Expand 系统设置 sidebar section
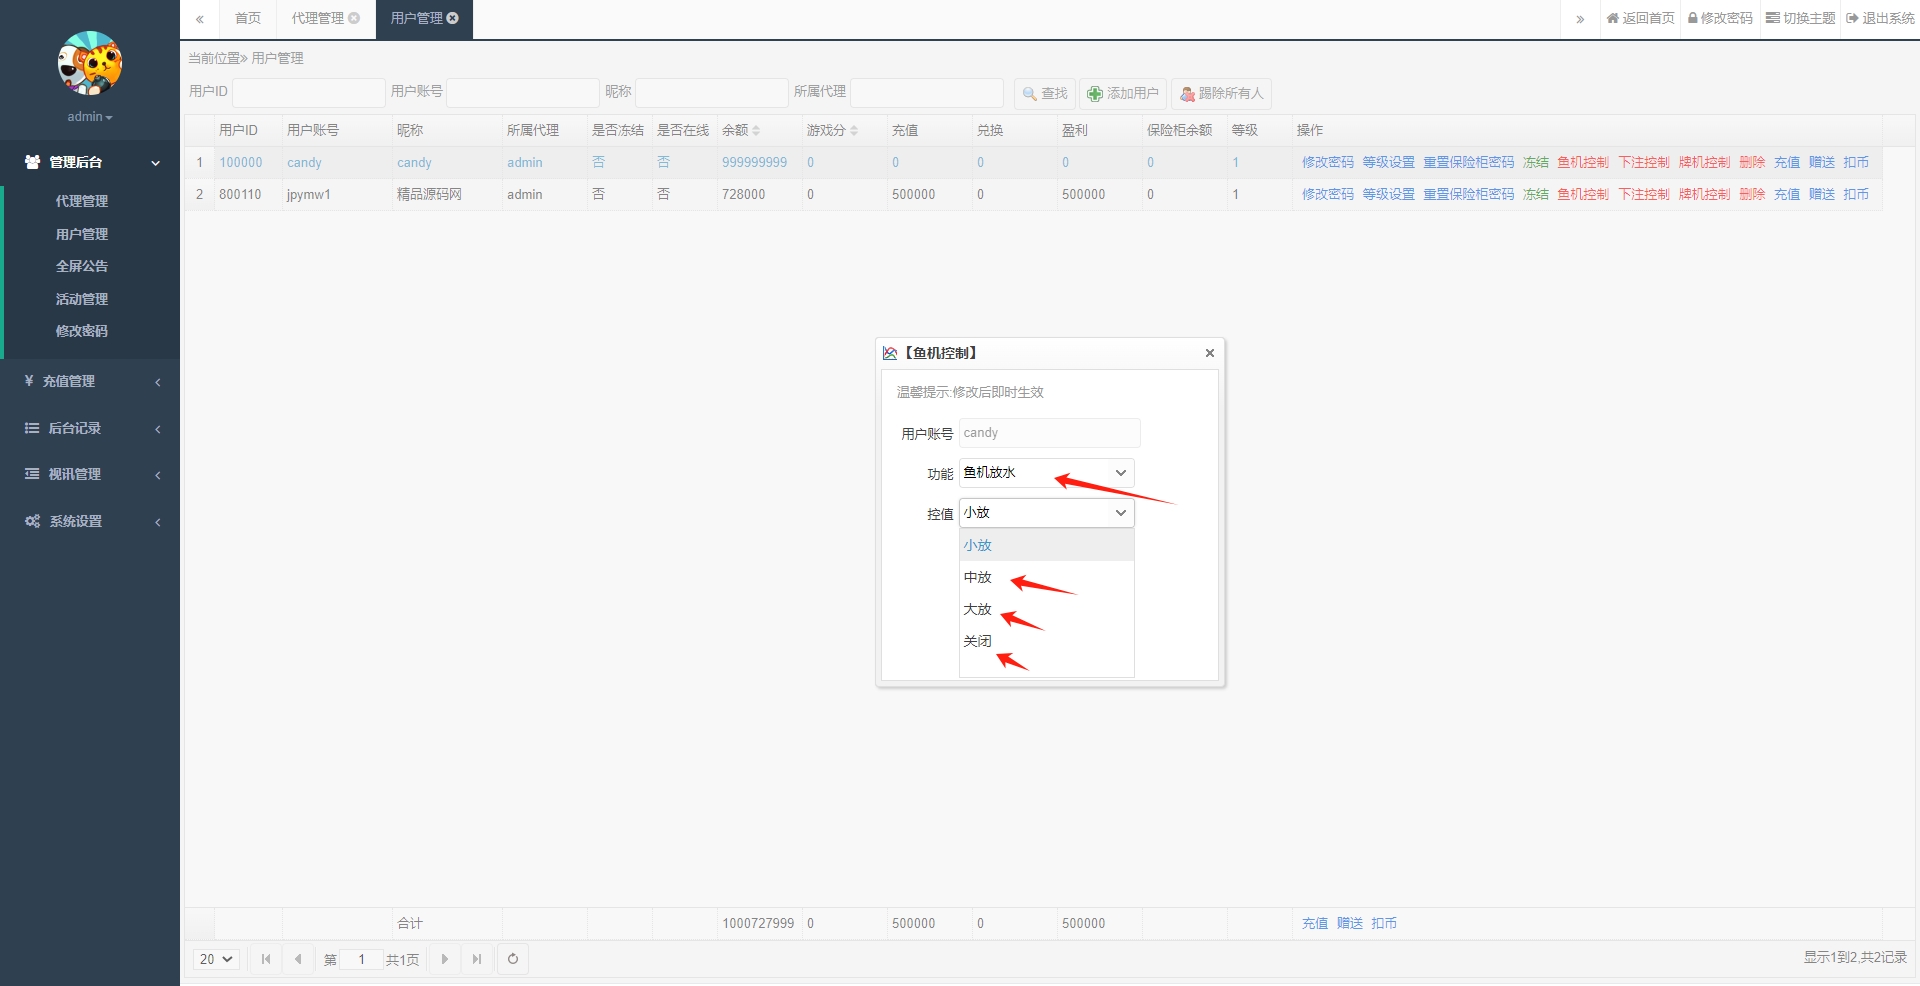This screenshot has height=986, width=1920. tap(90, 521)
